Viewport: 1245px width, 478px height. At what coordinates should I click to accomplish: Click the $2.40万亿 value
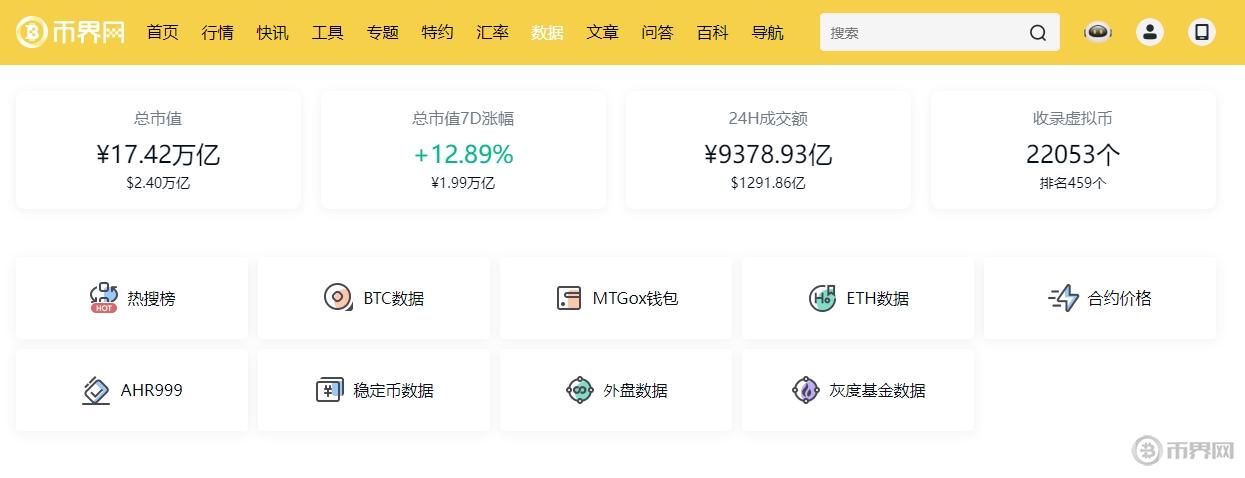point(158,183)
